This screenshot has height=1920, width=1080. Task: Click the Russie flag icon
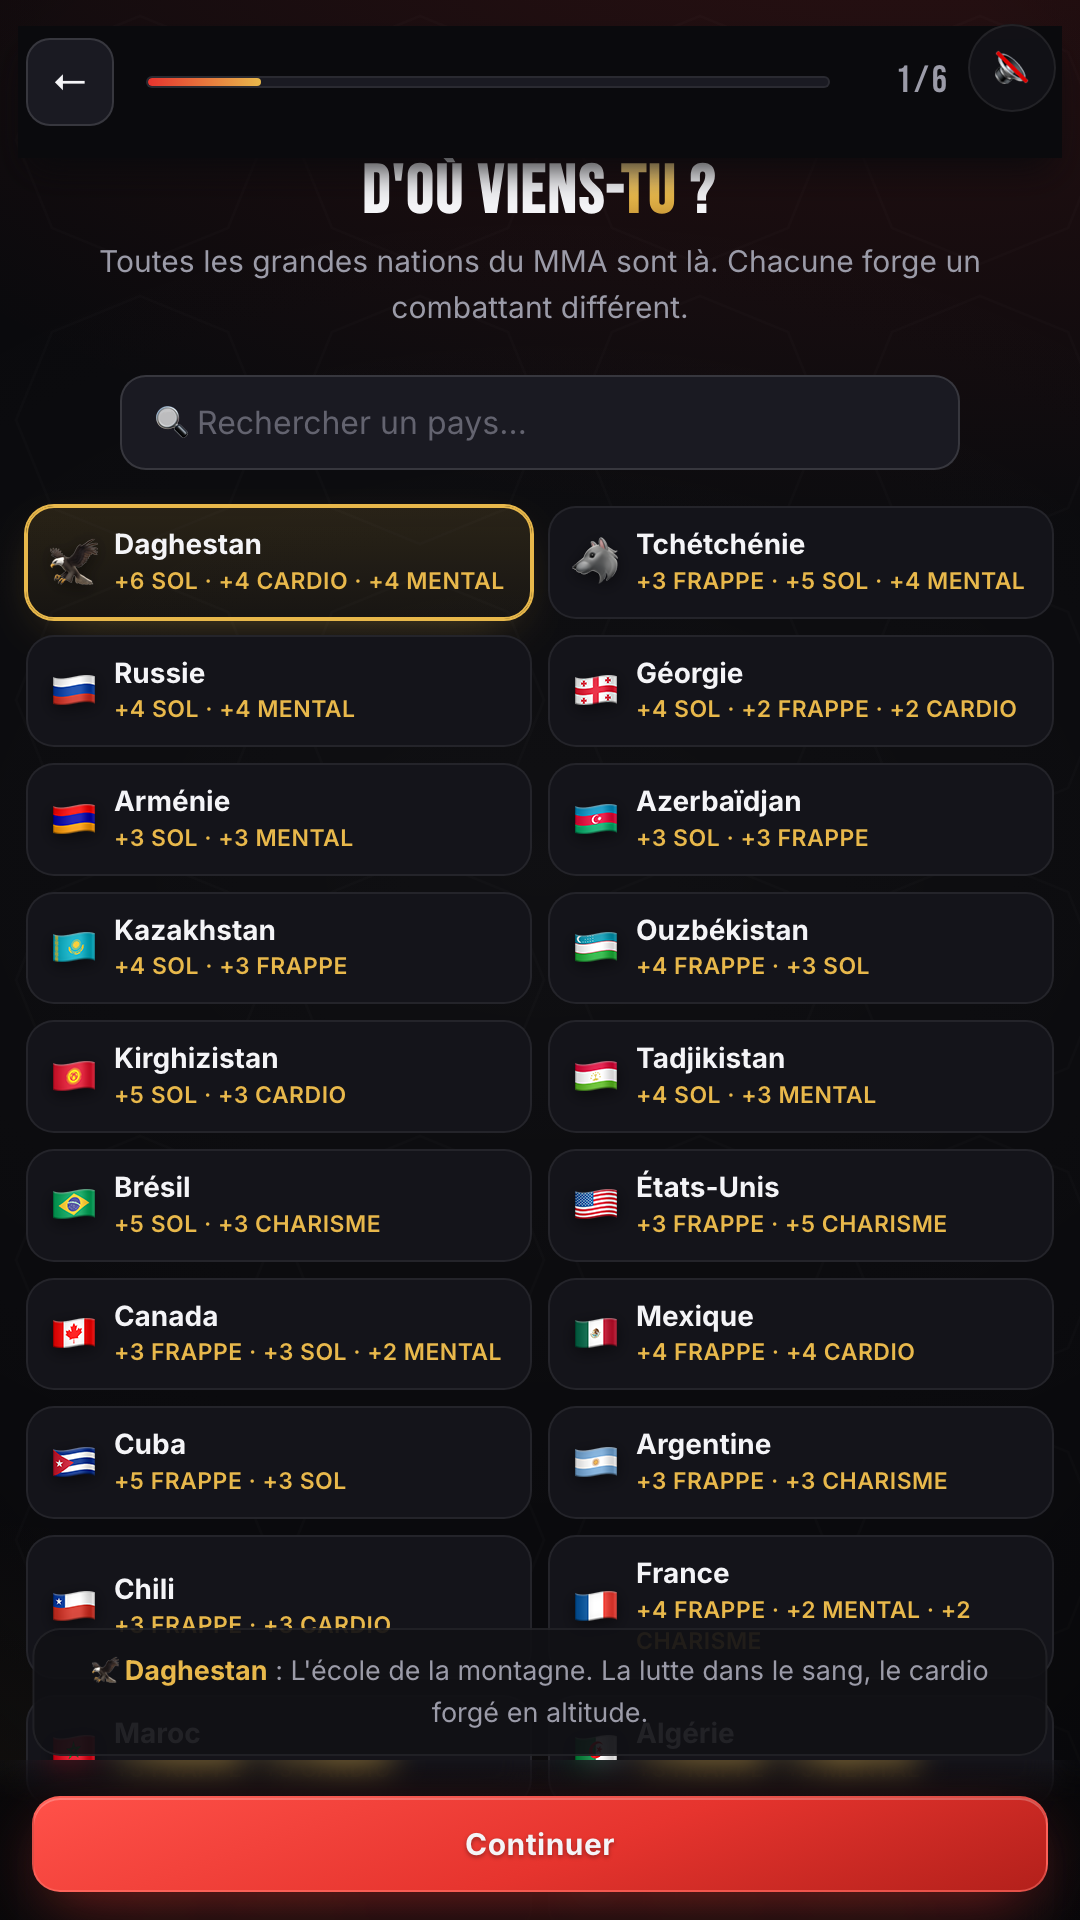click(74, 691)
